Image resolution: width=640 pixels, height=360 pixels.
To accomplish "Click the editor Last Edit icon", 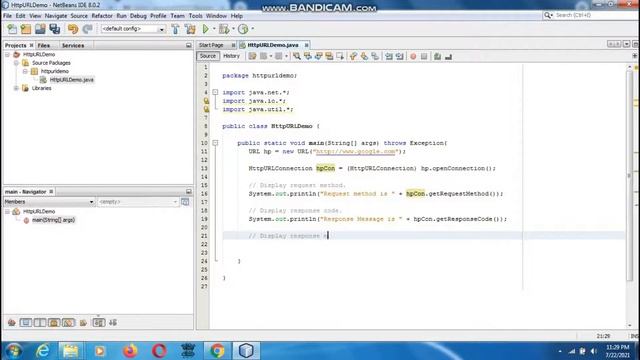I will click(x=252, y=56).
